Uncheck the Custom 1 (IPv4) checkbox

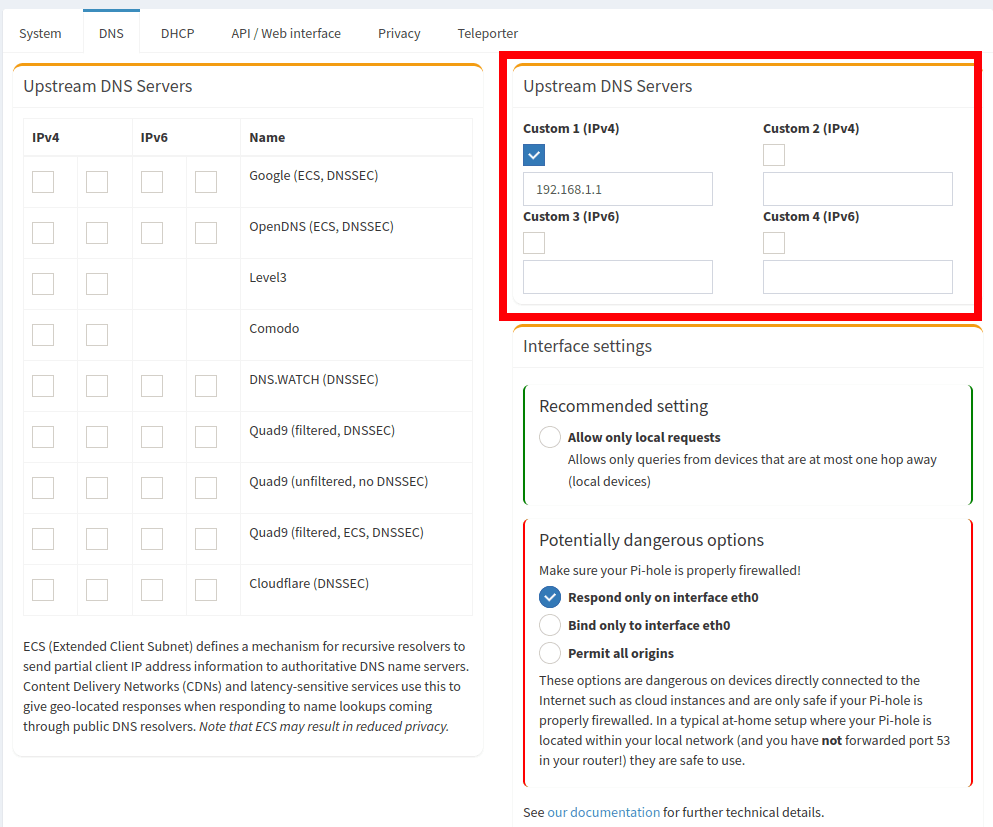click(x=533, y=155)
